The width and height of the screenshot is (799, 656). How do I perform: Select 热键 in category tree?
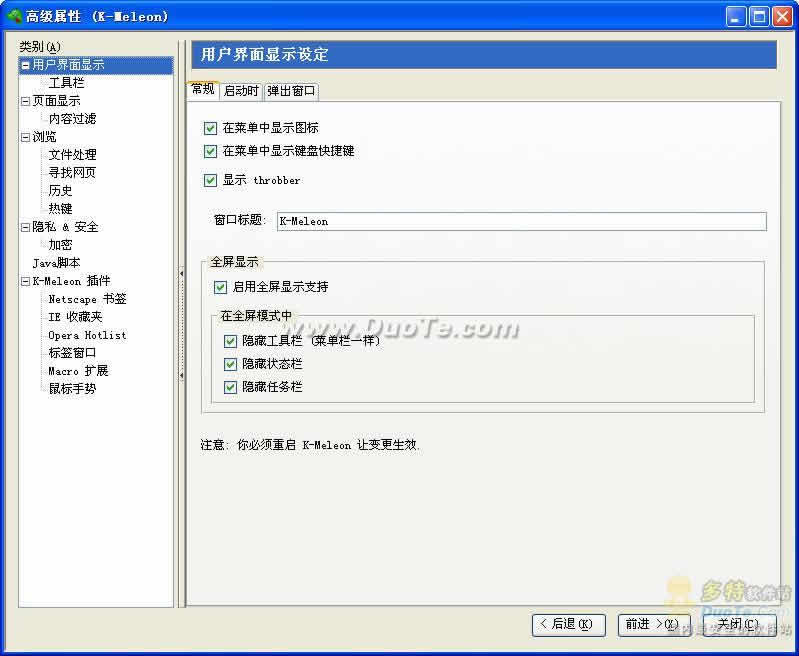coord(60,208)
